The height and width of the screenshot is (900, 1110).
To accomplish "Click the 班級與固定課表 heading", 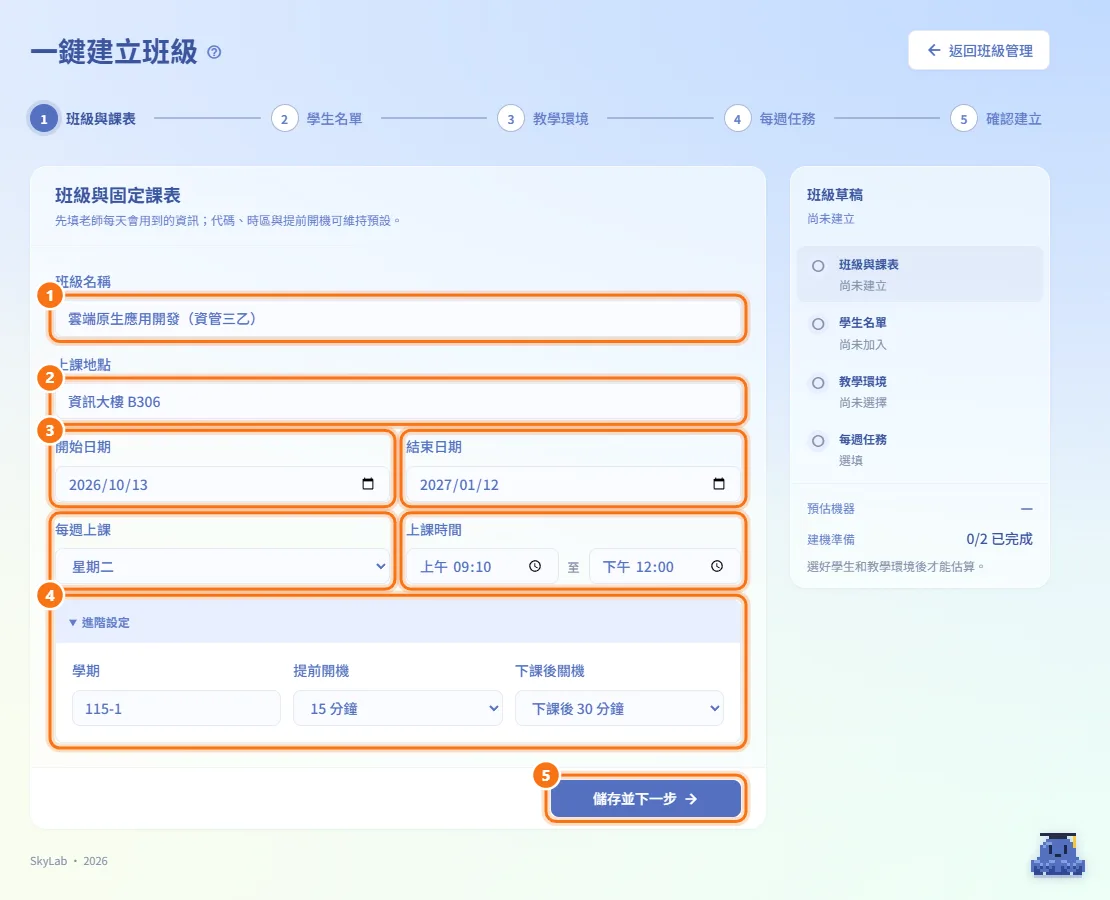I will tap(118, 195).
